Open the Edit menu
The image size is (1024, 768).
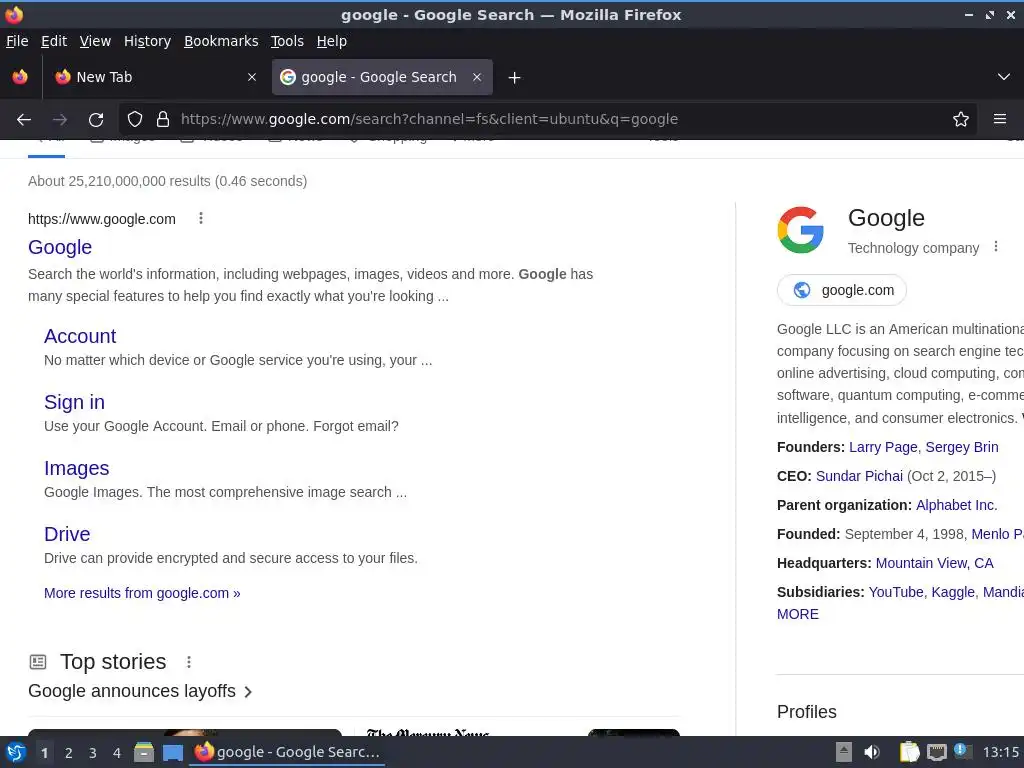tap(54, 41)
